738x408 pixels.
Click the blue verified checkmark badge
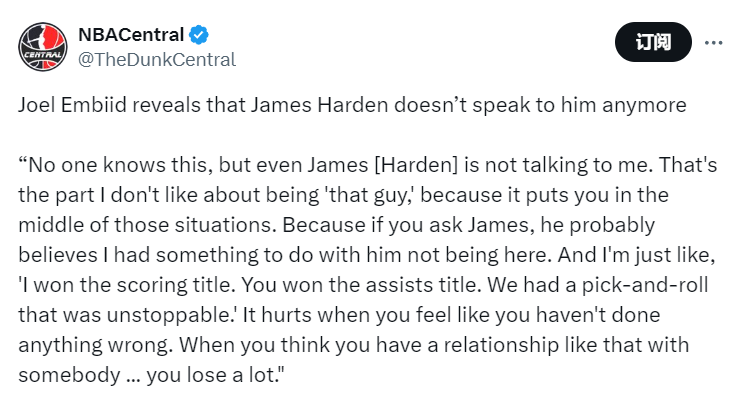click(x=199, y=35)
